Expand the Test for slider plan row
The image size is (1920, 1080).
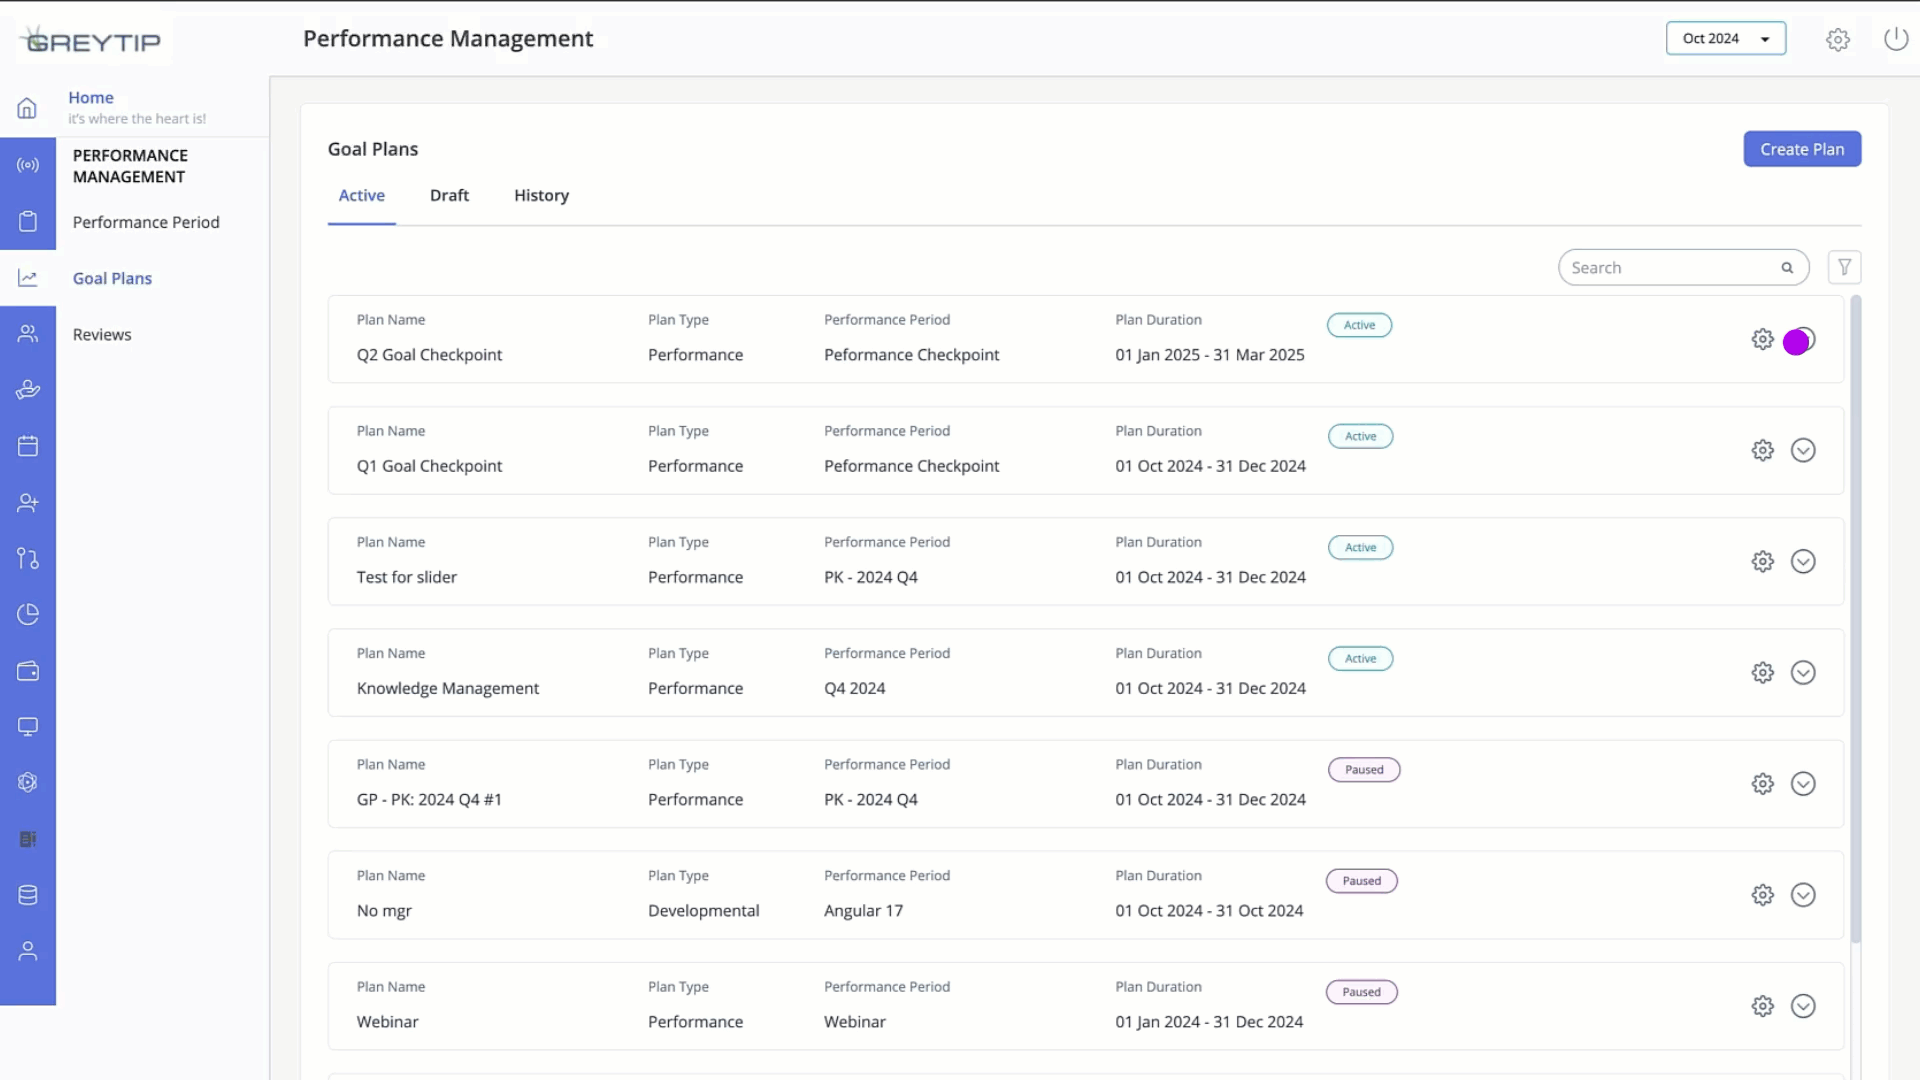click(1803, 561)
